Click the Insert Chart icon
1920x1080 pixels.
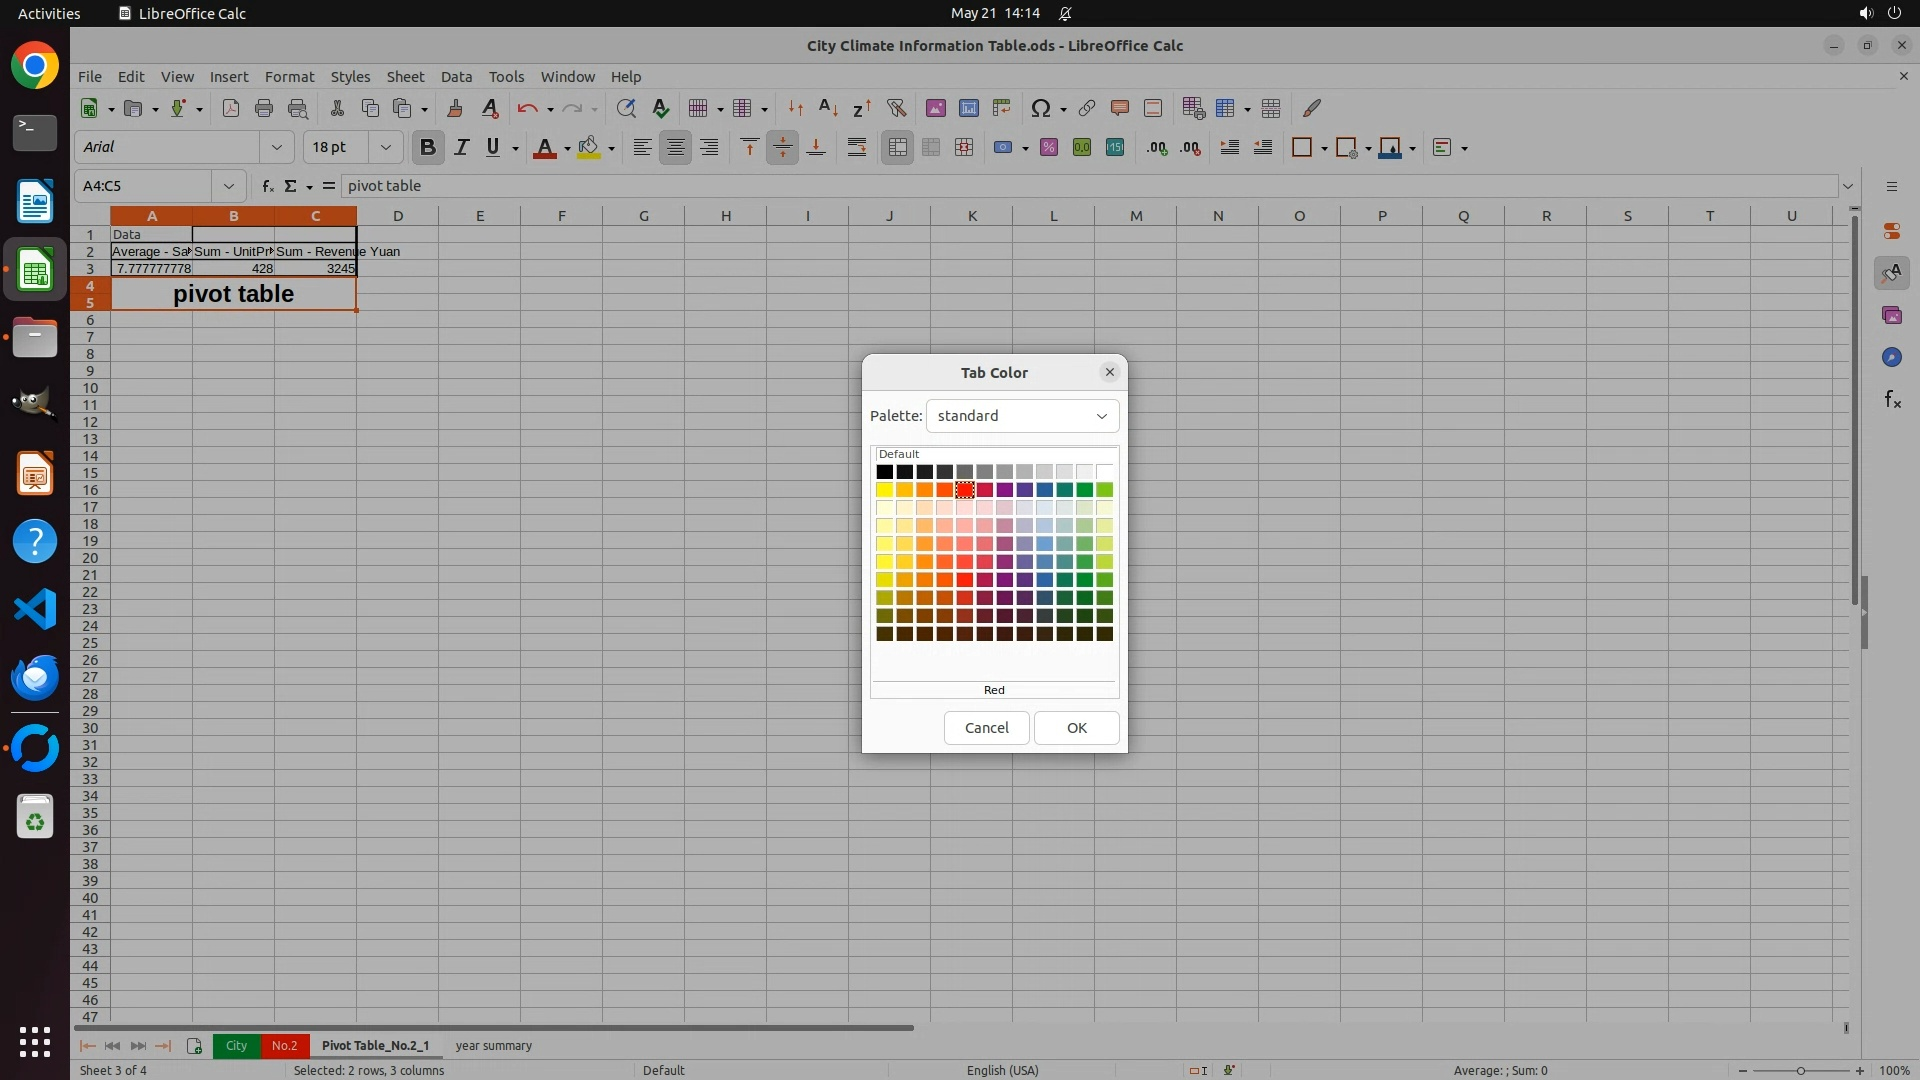[968, 108]
